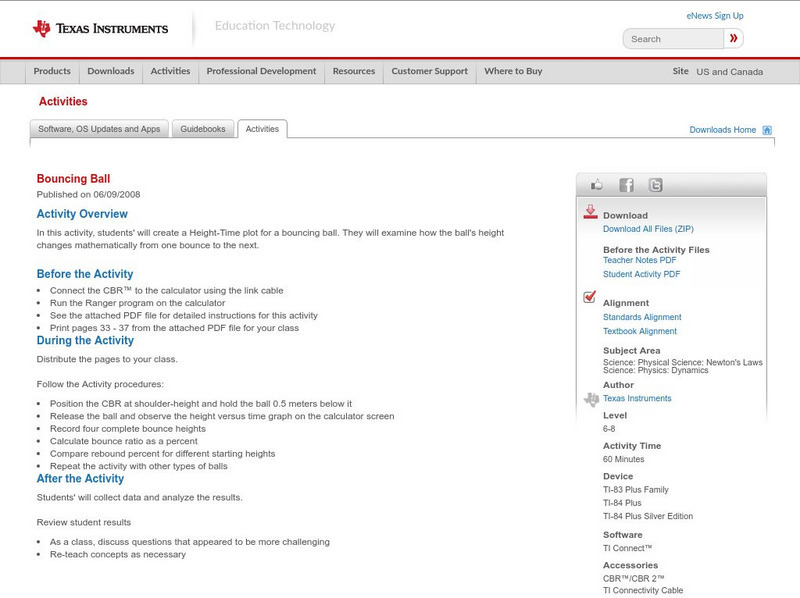The height and width of the screenshot is (598, 800).
Task: Click the red Activities page heading
Action: (x=63, y=102)
